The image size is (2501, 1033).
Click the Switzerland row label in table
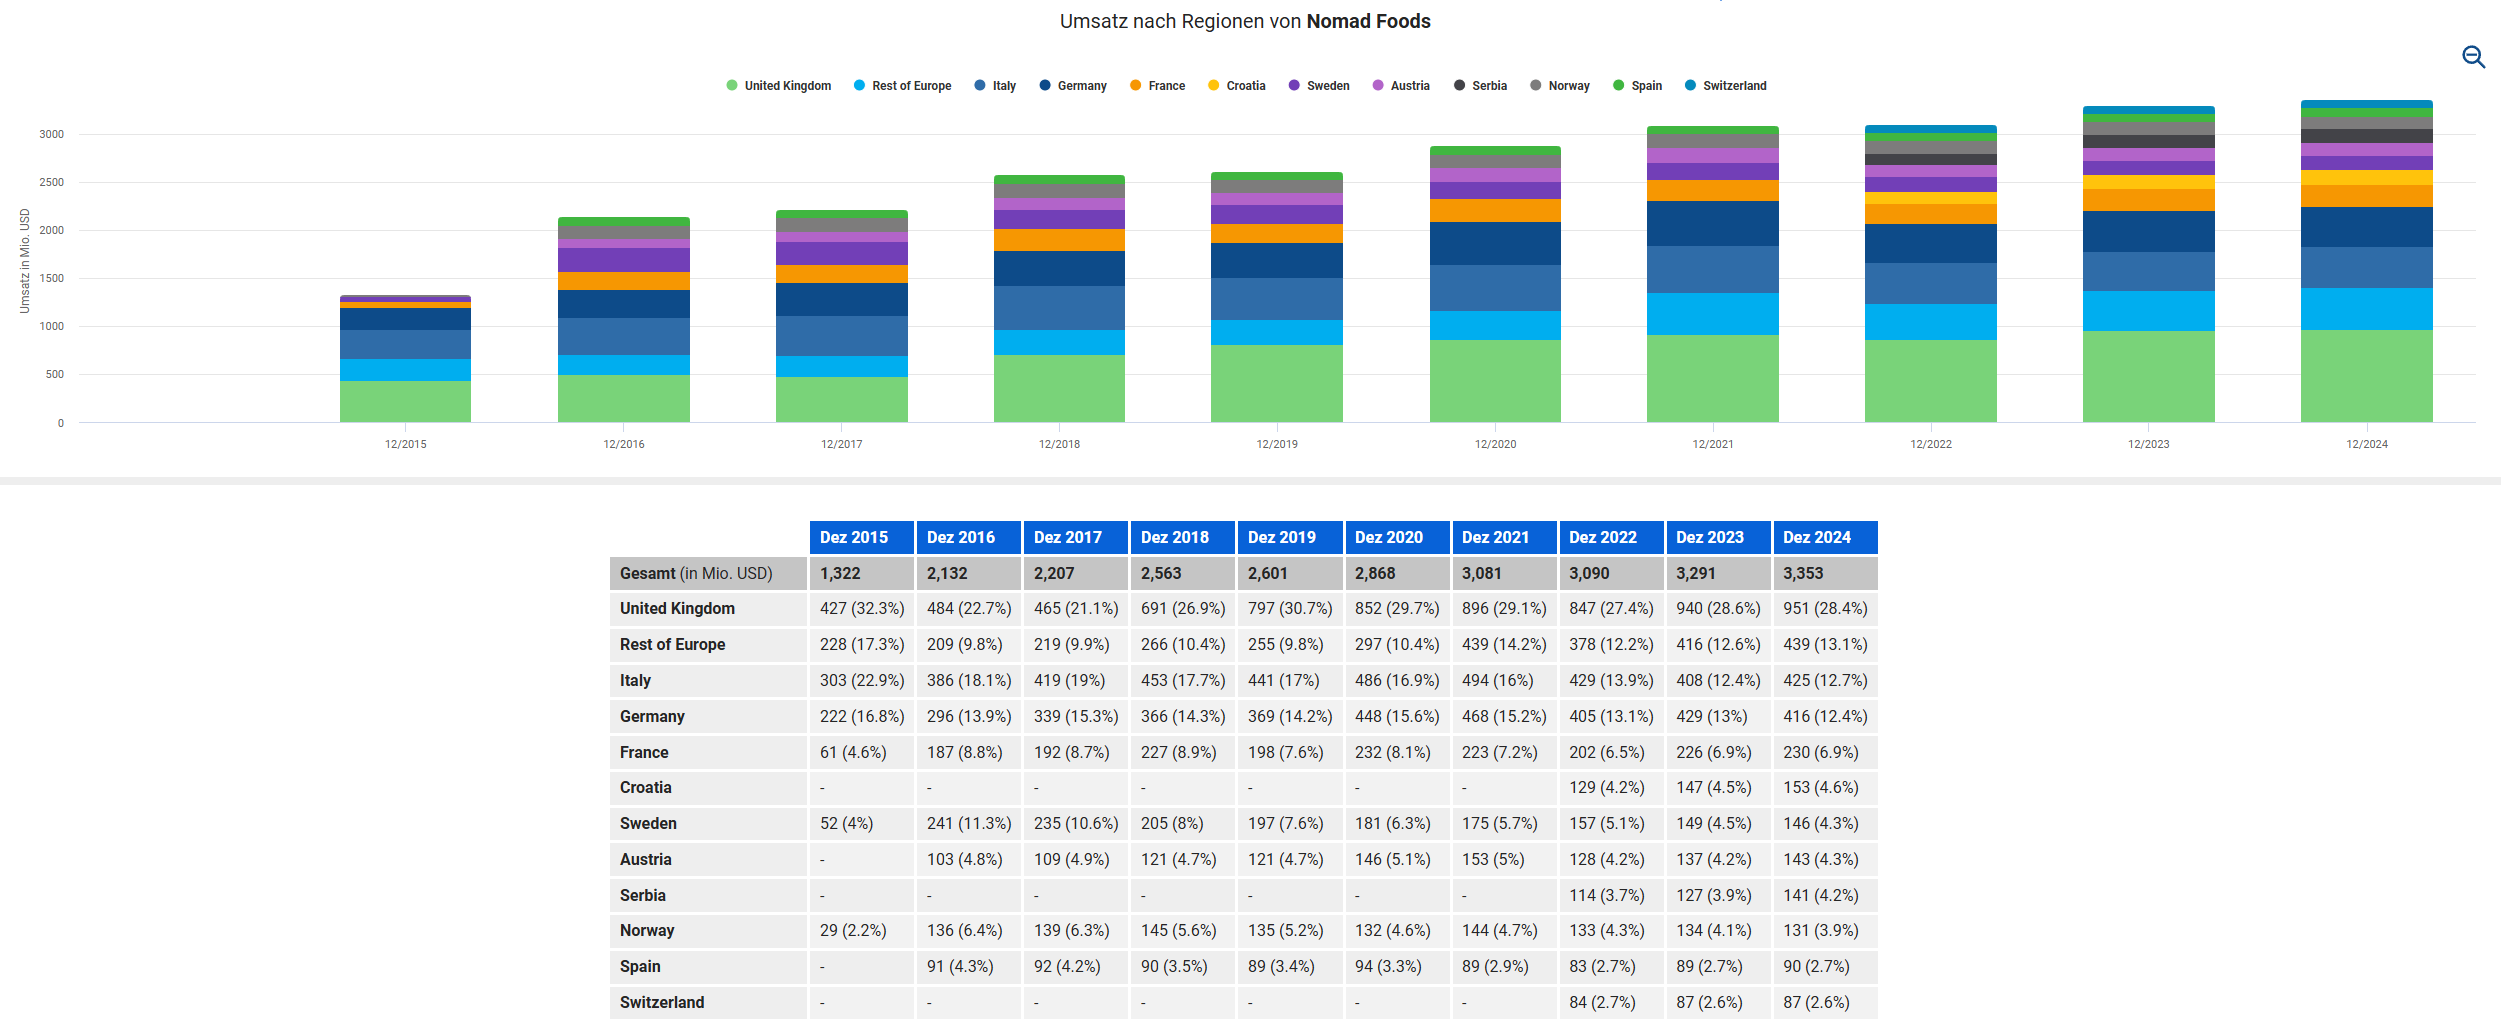[x=662, y=1002]
